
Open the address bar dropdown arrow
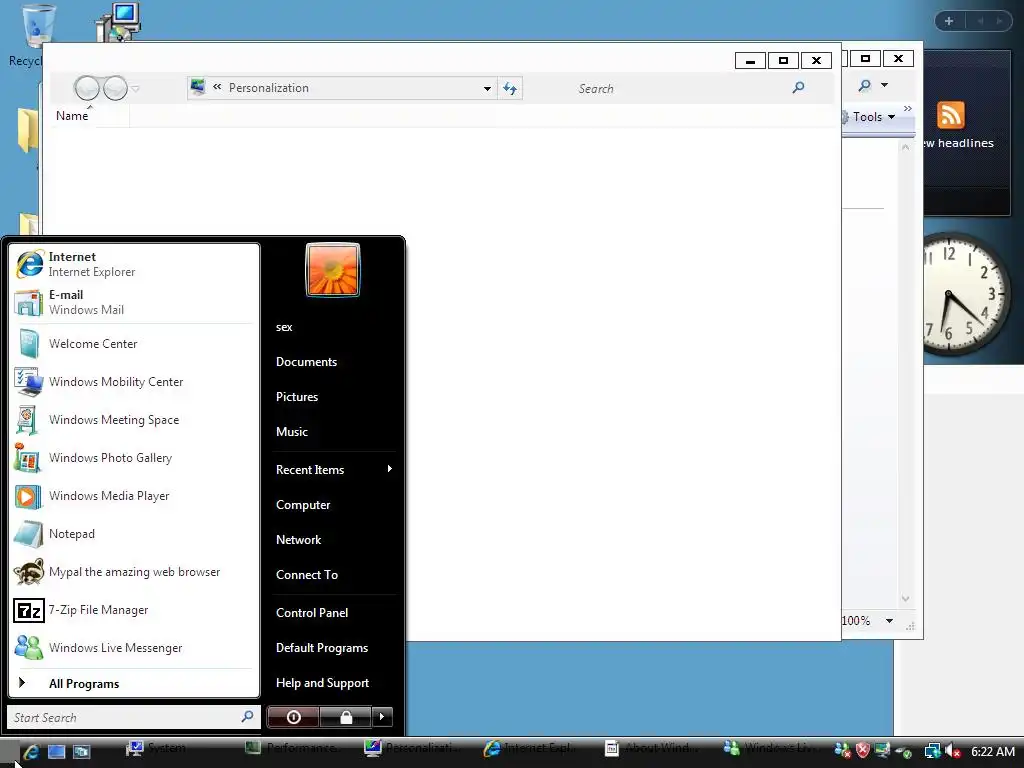487,88
